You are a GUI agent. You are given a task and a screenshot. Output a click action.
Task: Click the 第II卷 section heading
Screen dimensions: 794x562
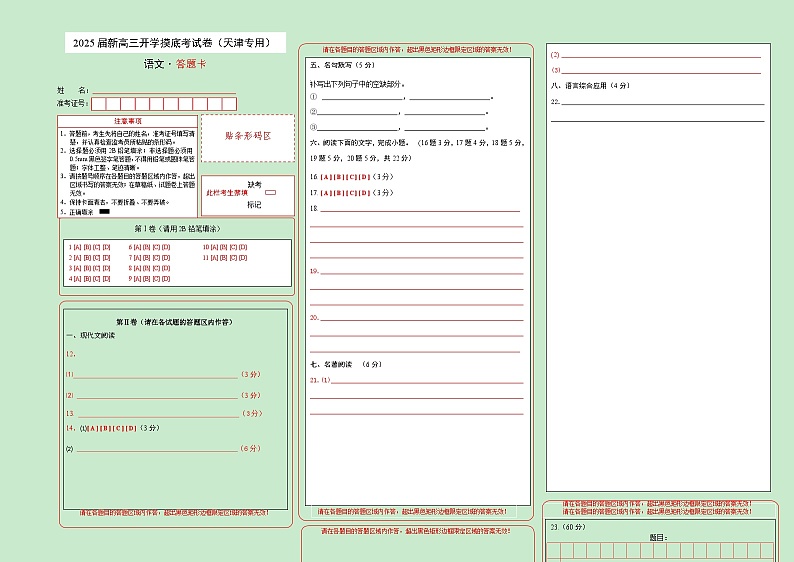click(174, 322)
